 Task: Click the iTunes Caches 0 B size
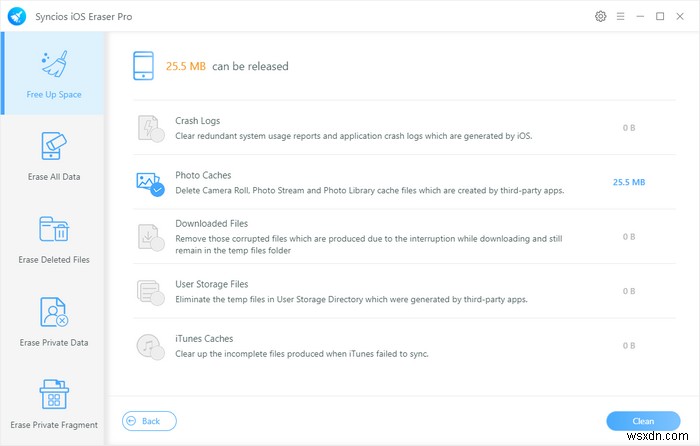coord(629,346)
